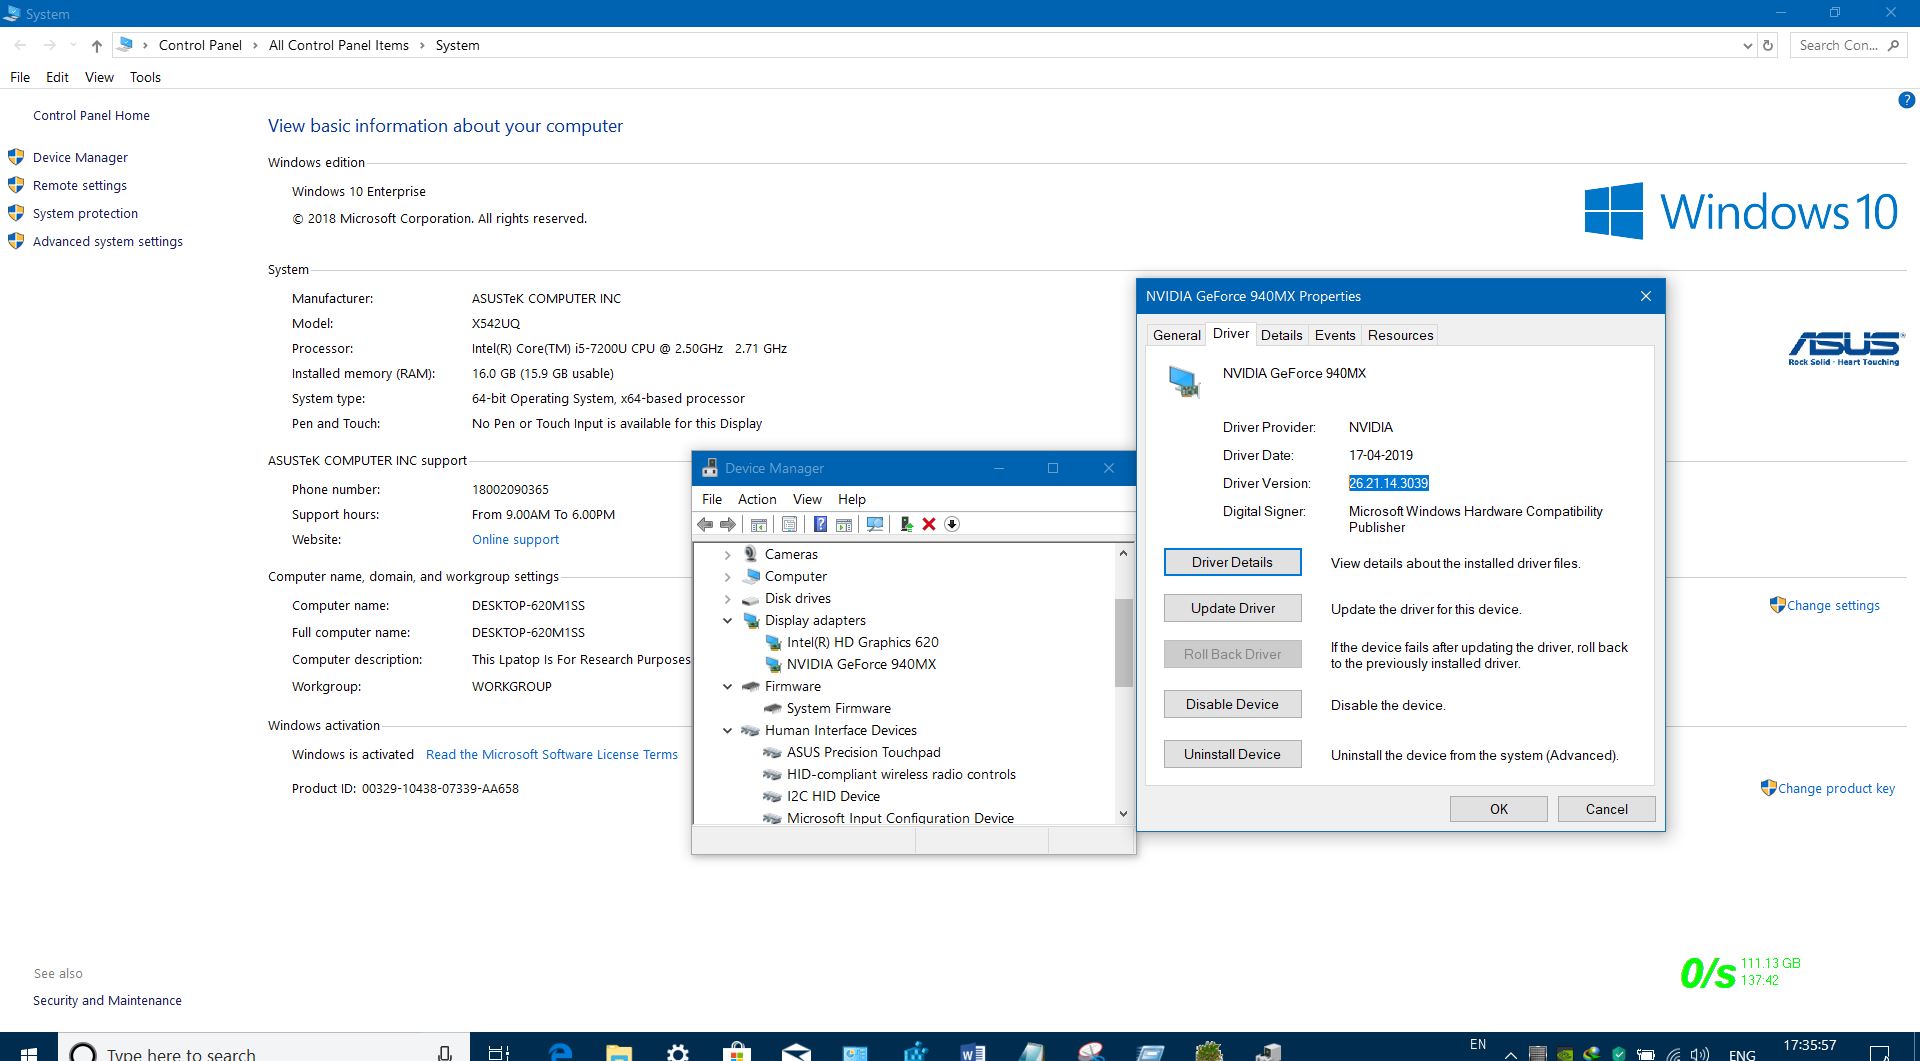Open the Action menu in Device Manager

click(757, 499)
